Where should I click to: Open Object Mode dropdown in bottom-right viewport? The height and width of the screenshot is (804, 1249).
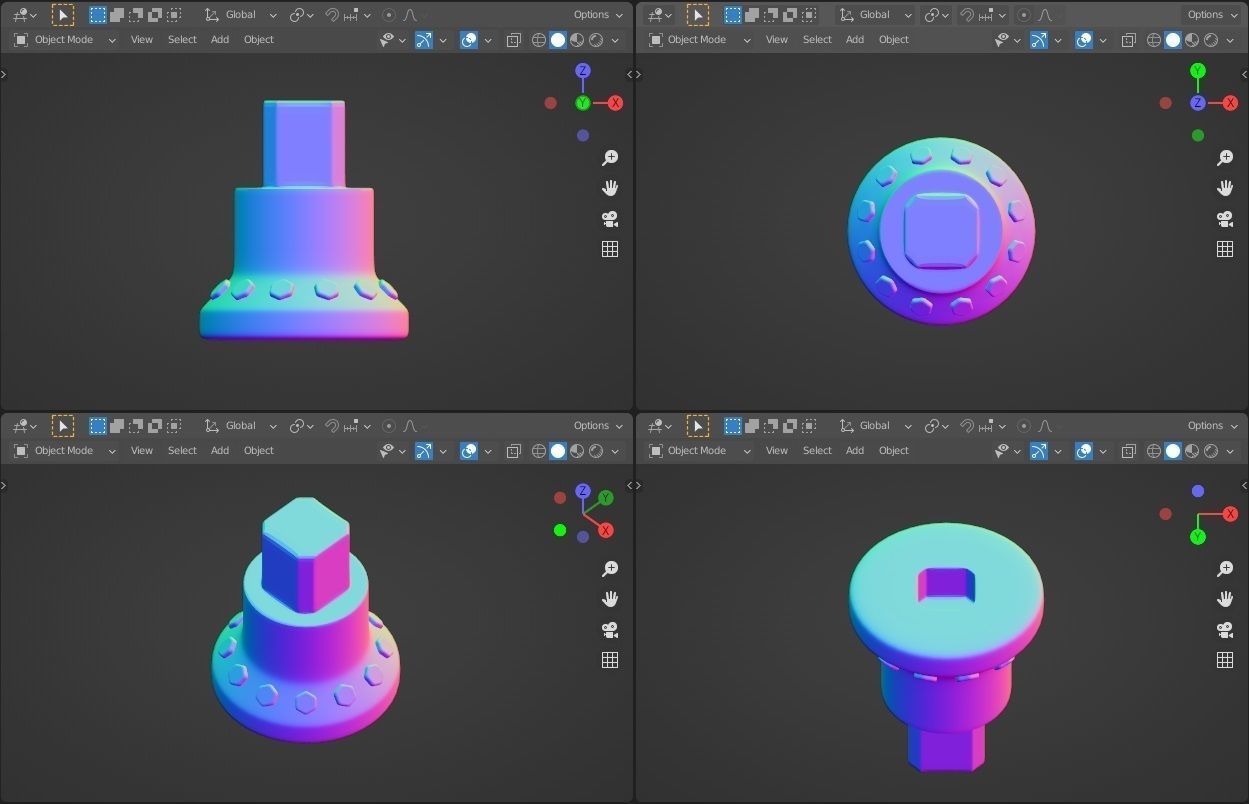coord(699,451)
